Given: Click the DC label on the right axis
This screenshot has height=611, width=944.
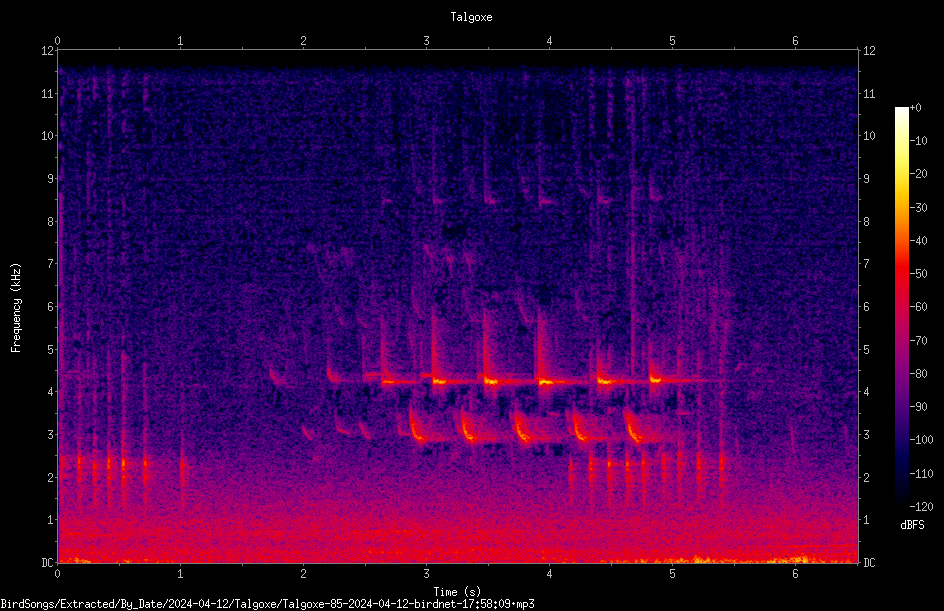Looking at the screenshot, I should pos(869,563).
